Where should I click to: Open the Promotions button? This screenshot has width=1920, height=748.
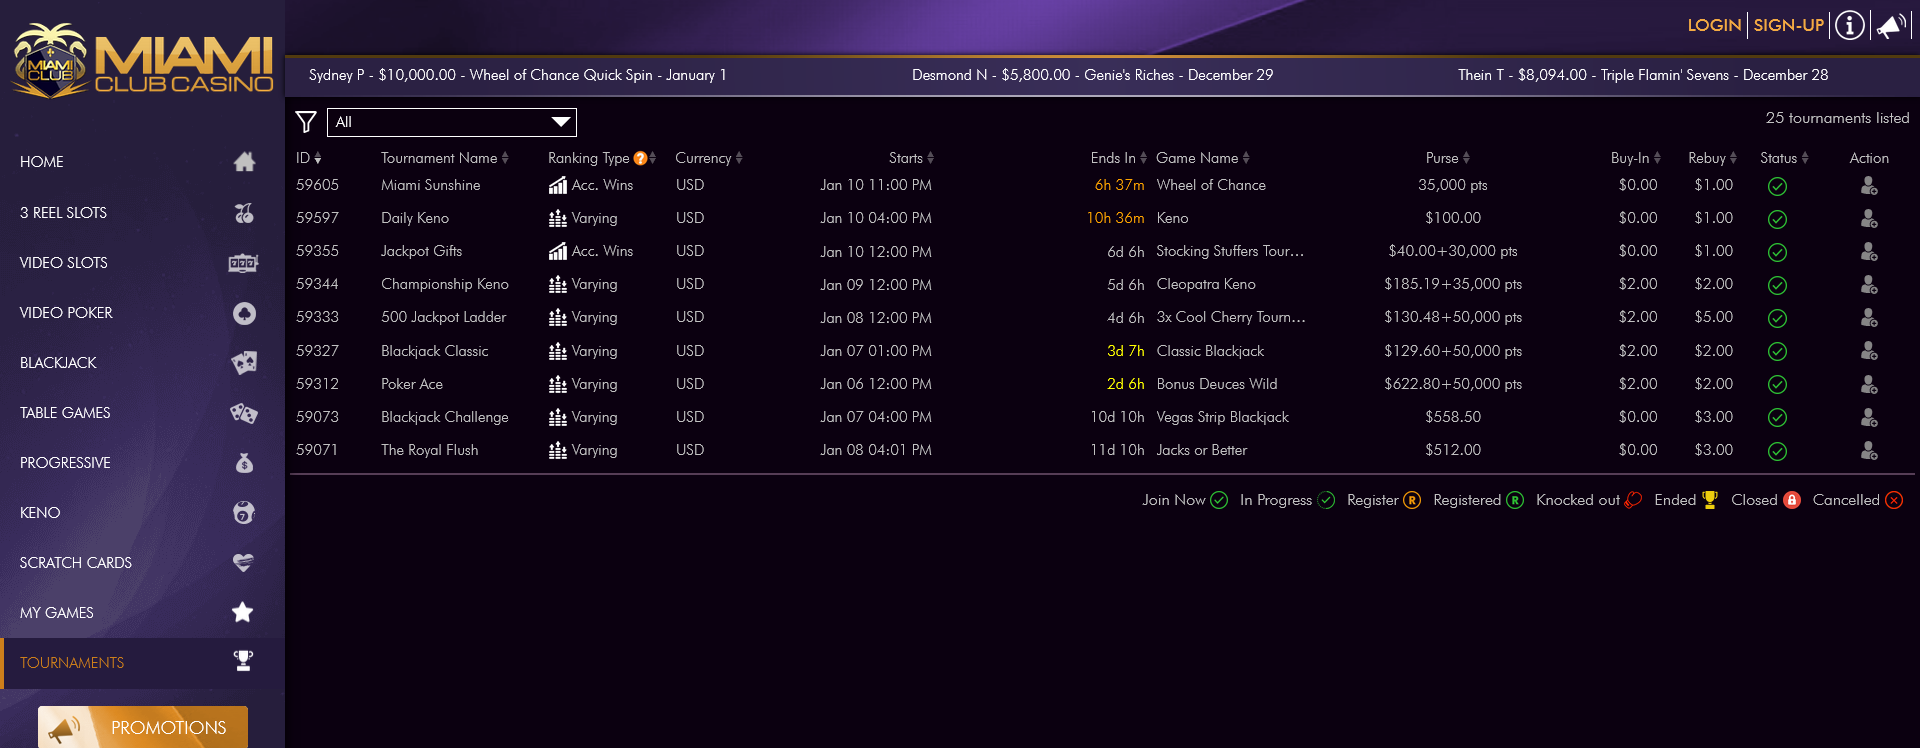143,727
